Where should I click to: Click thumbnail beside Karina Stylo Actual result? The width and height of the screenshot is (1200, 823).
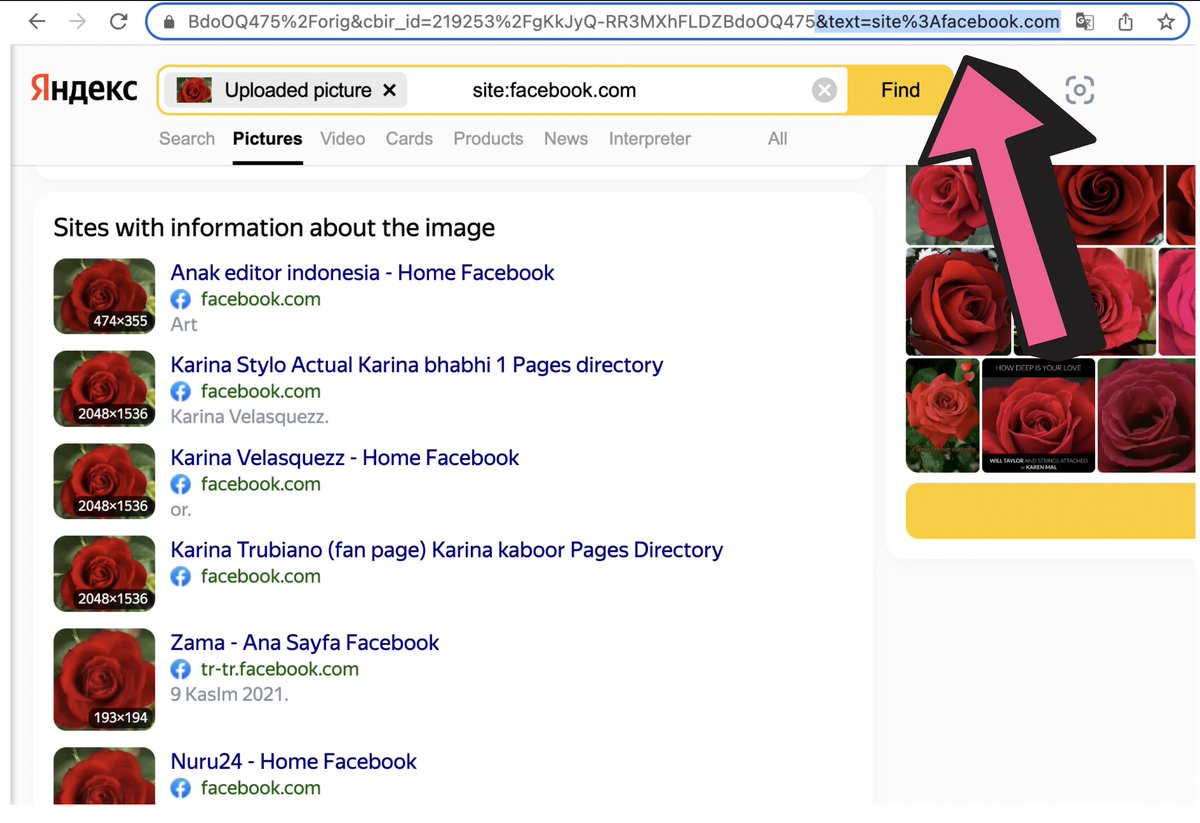104,388
